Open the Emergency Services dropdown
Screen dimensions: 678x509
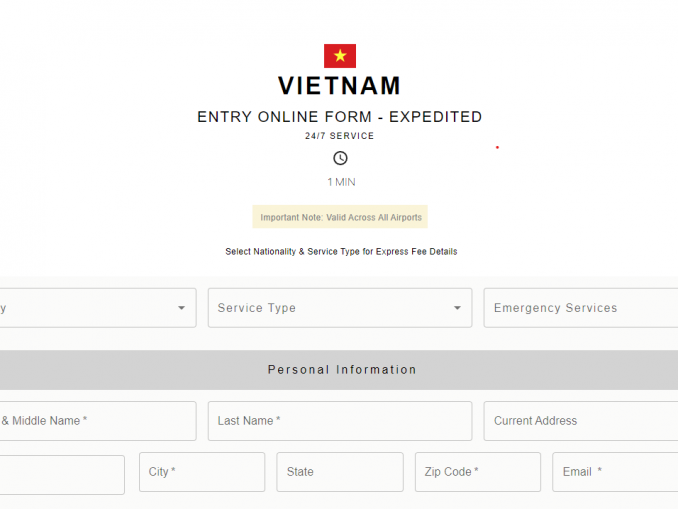[580, 308]
